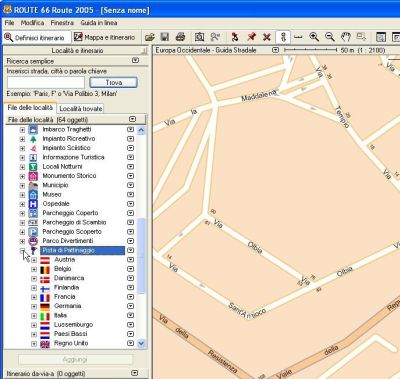Click the Ospedale blue H icon

click(33, 204)
